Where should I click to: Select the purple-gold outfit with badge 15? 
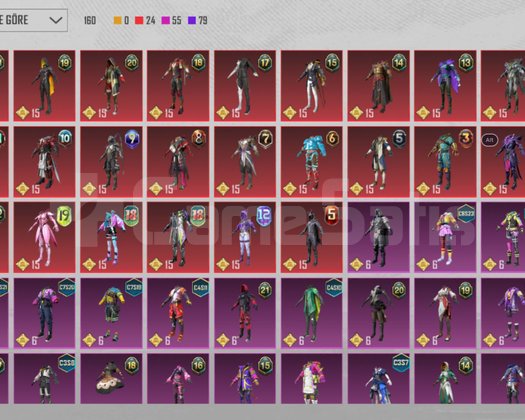(x=245, y=379)
